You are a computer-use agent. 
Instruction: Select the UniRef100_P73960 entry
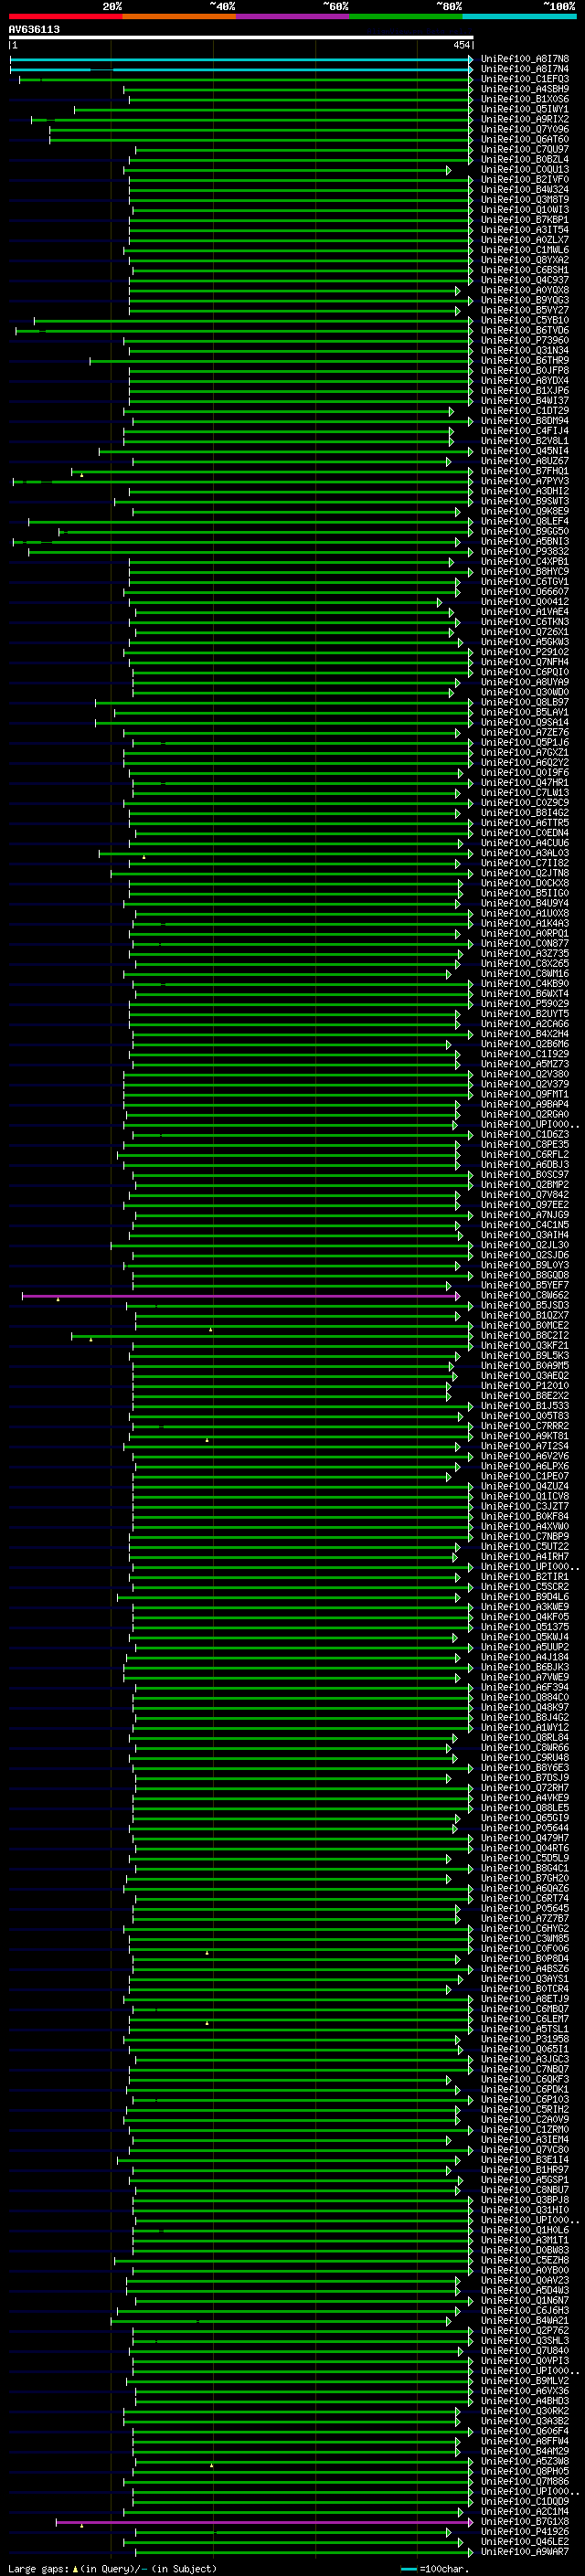[525, 340]
